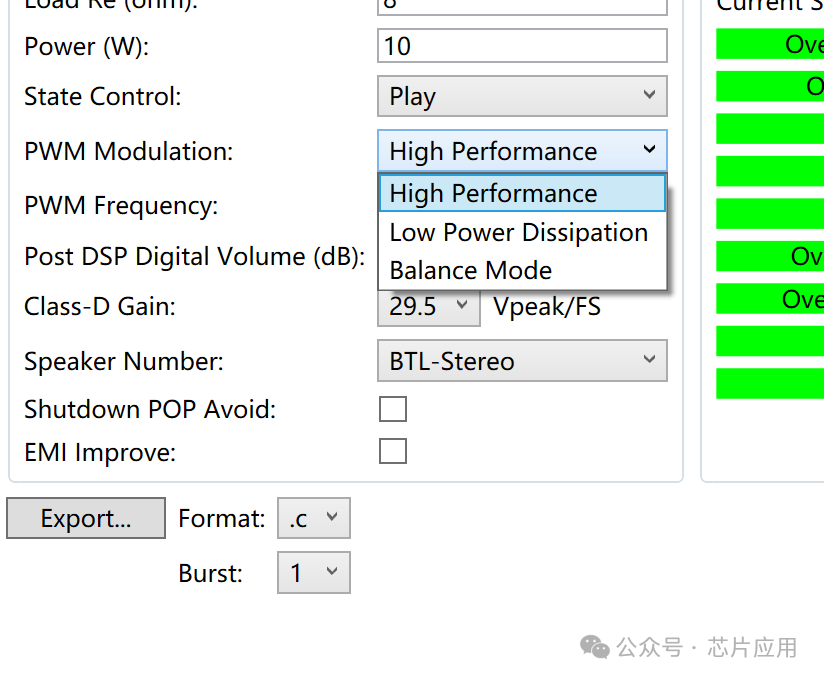Select High Performance from the open list
The height and width of the screenshot is (680, 824).
[x=521, y=193]
